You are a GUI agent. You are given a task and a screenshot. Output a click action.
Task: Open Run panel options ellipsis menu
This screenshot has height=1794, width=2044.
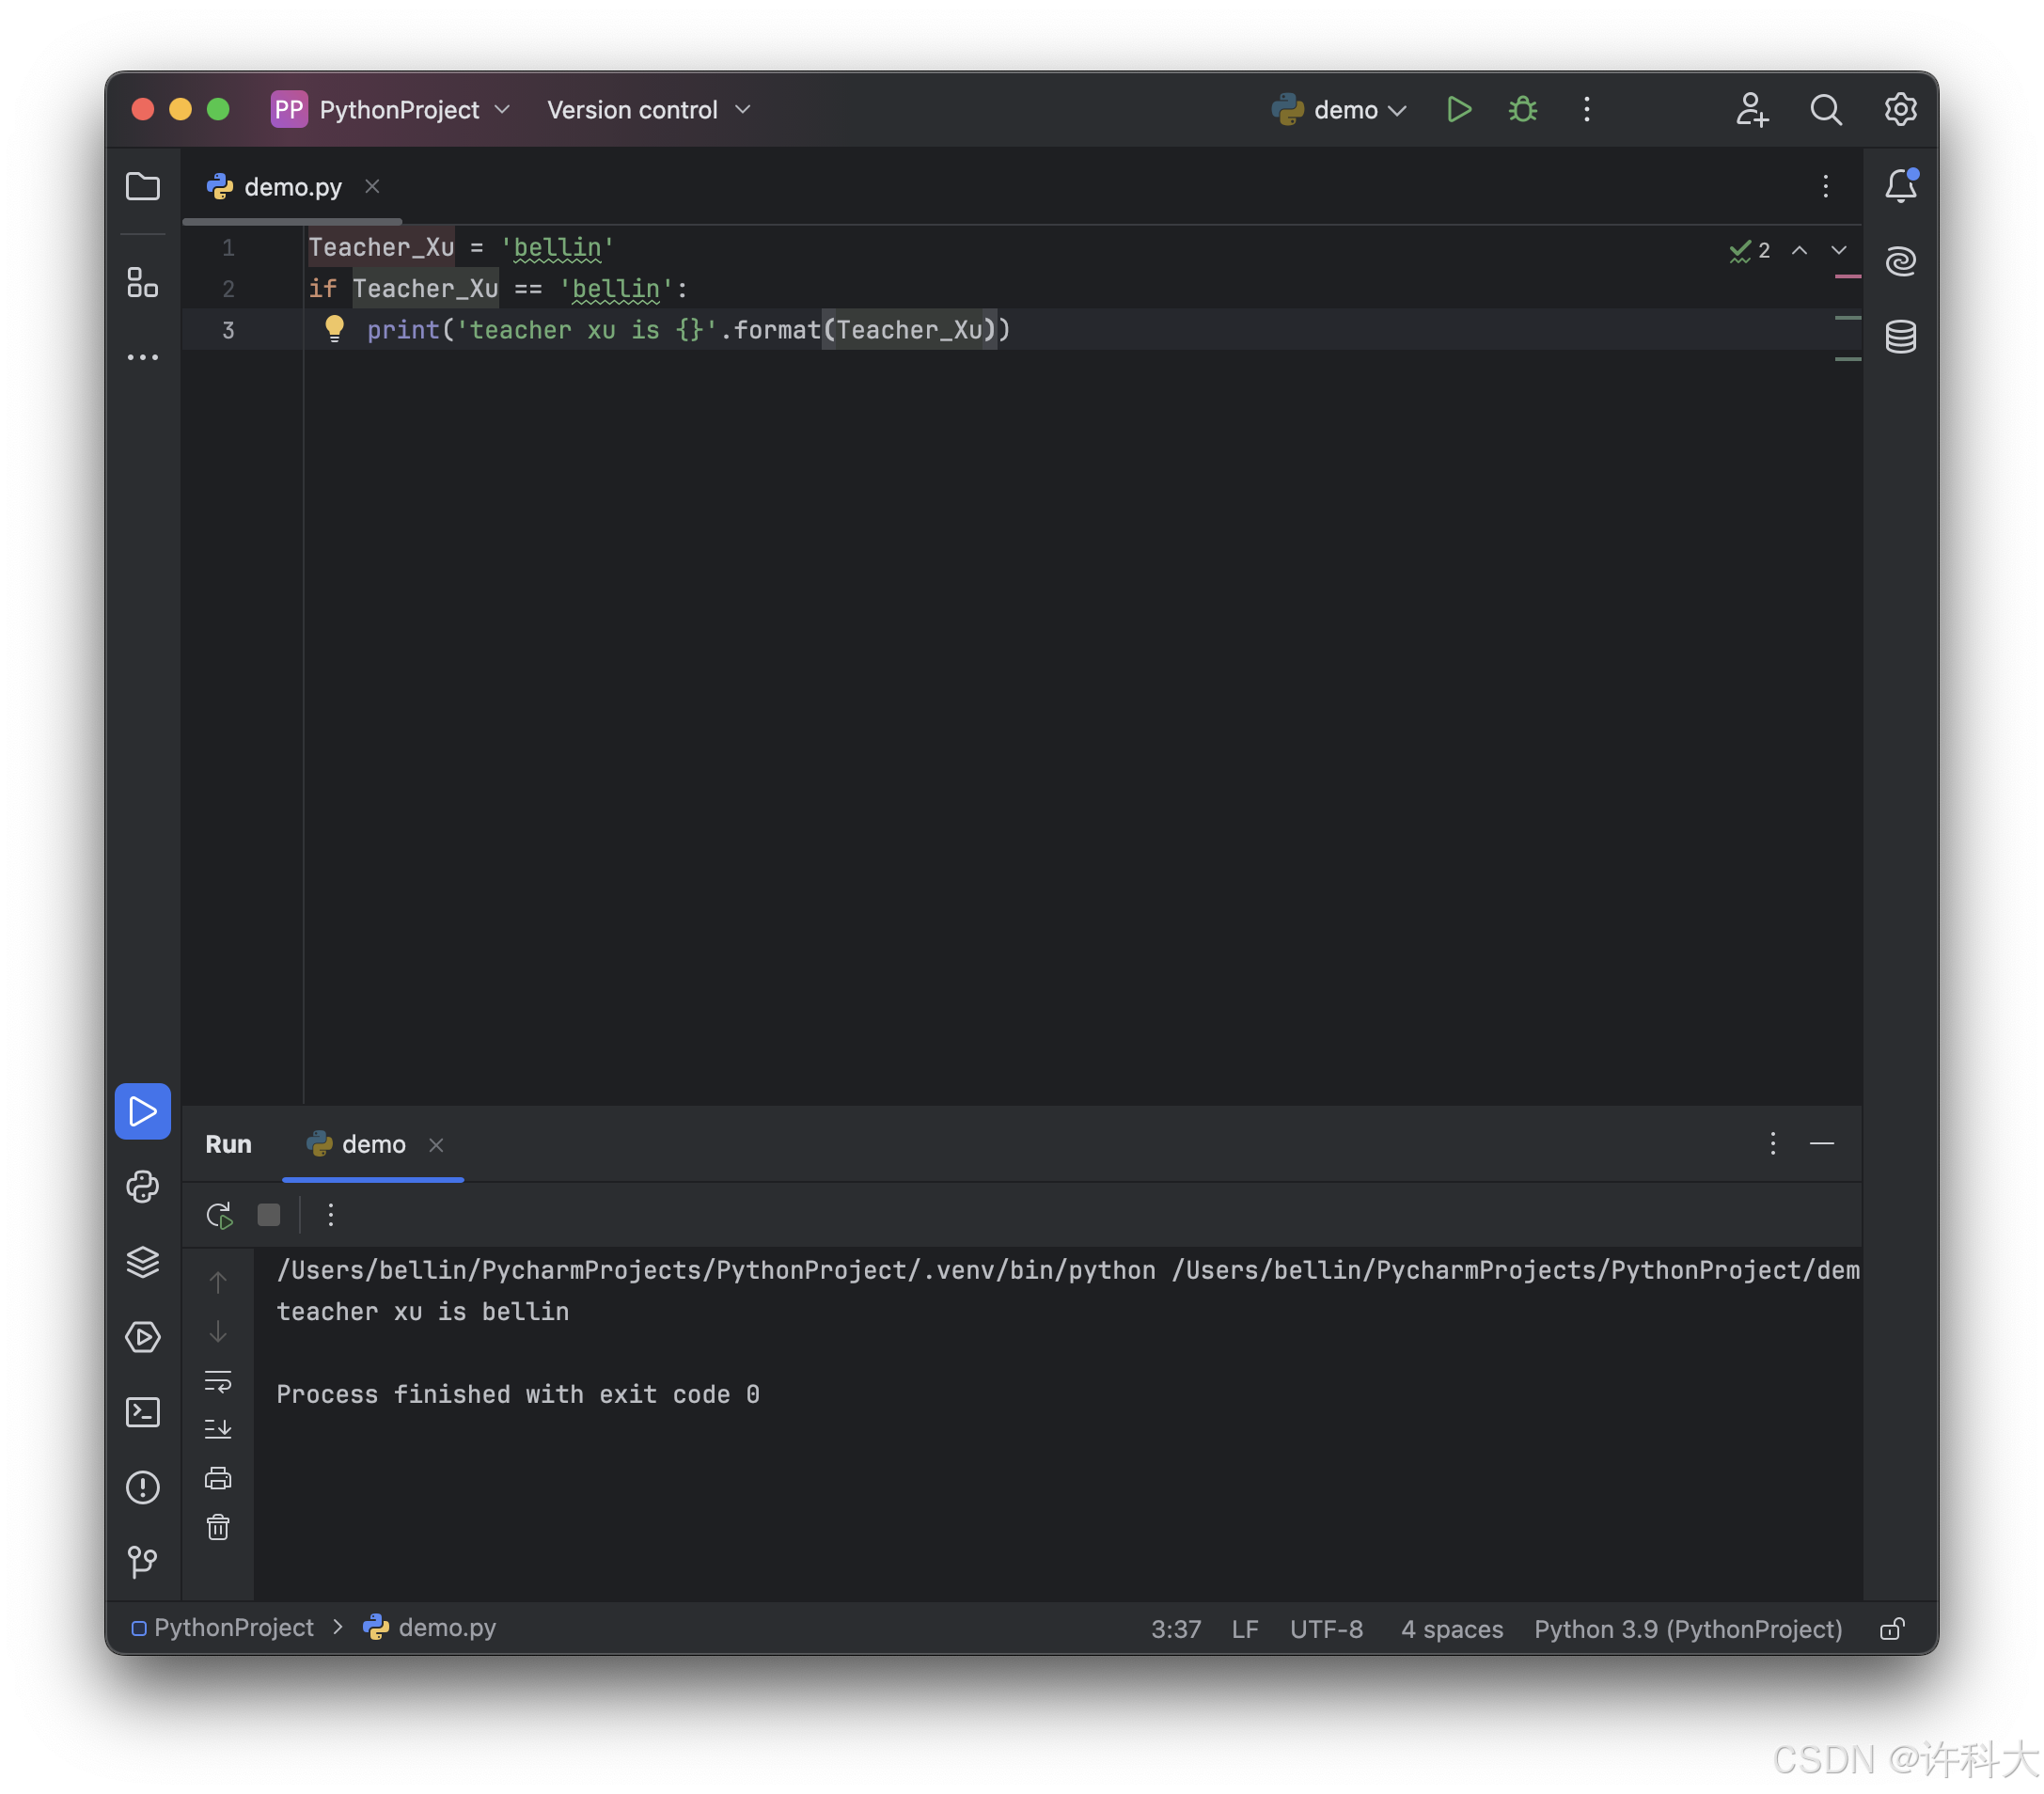[x=1773, y=1143]
